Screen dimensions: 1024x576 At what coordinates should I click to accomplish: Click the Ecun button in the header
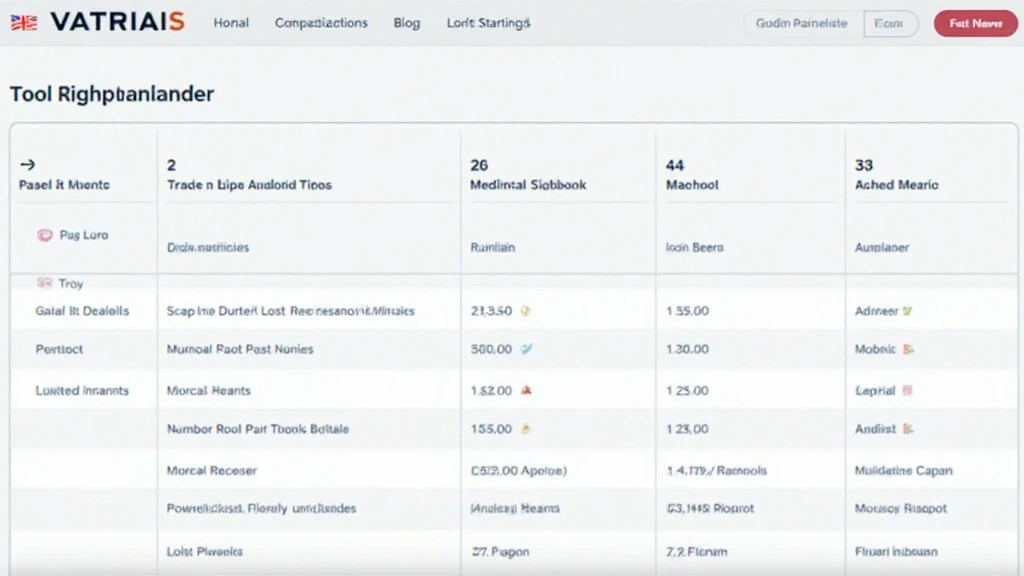pos(890,23)
